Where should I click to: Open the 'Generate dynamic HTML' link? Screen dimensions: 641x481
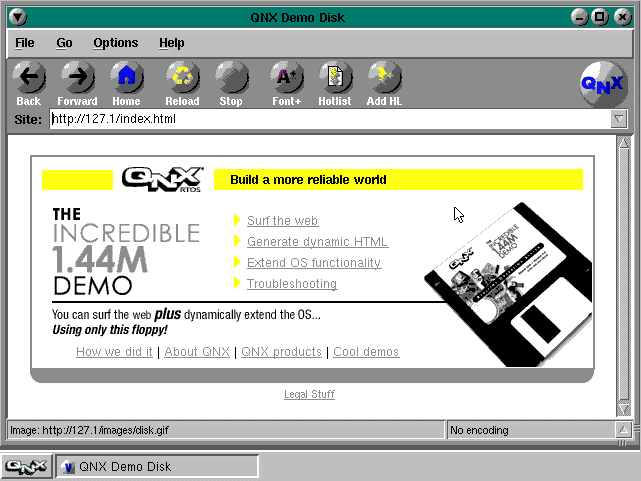click(317, 242)
